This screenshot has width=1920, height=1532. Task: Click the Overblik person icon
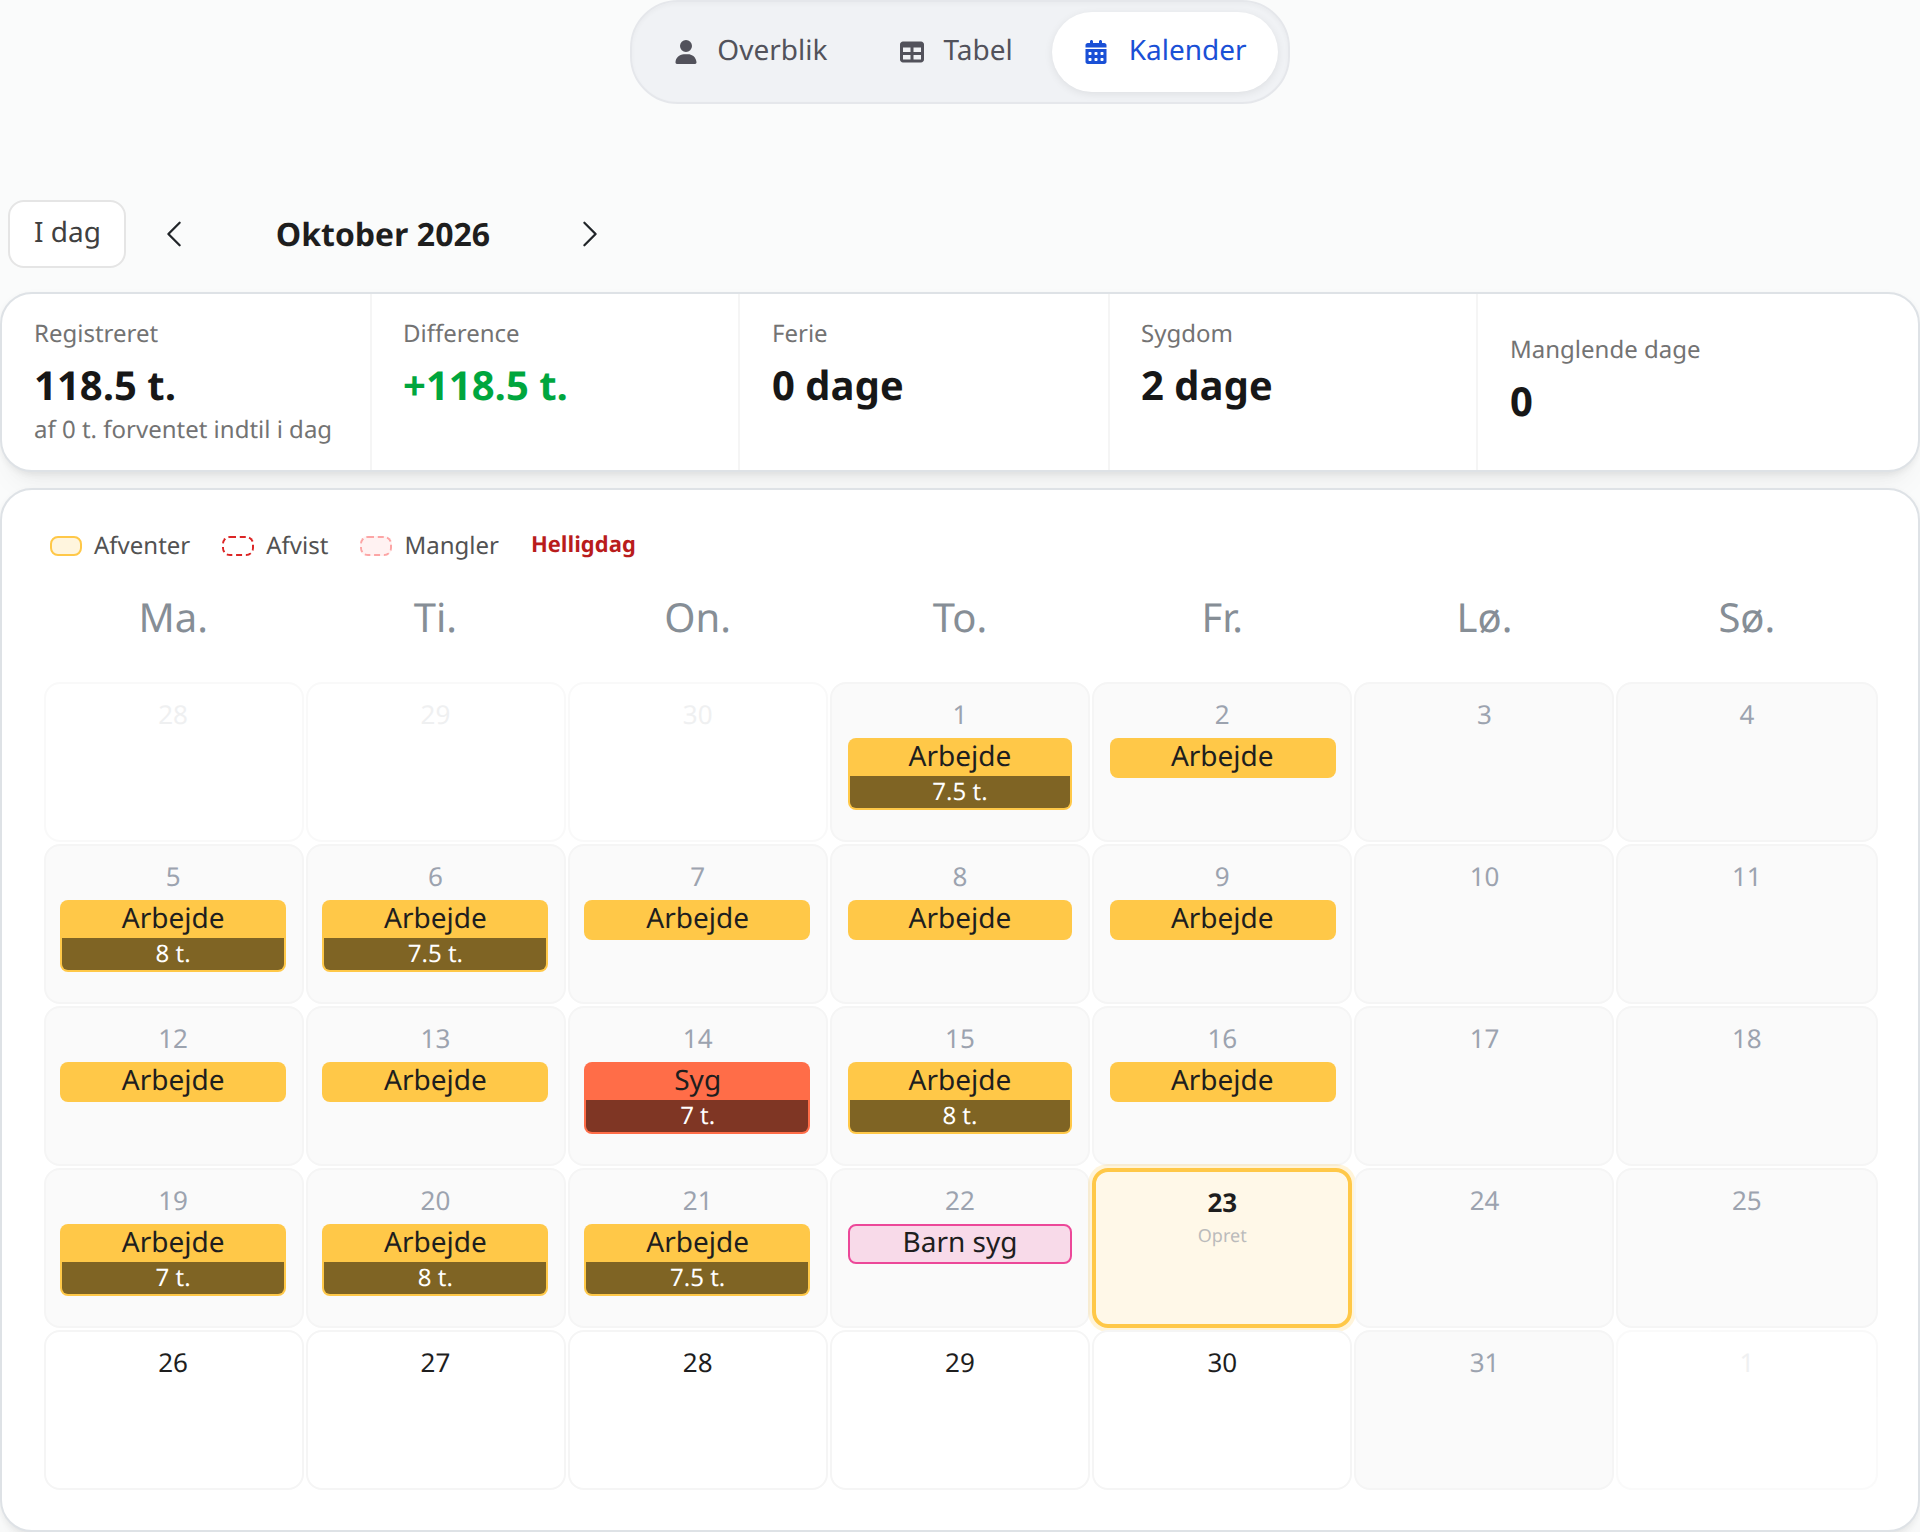pyautogui.click(x=686, y=52)
